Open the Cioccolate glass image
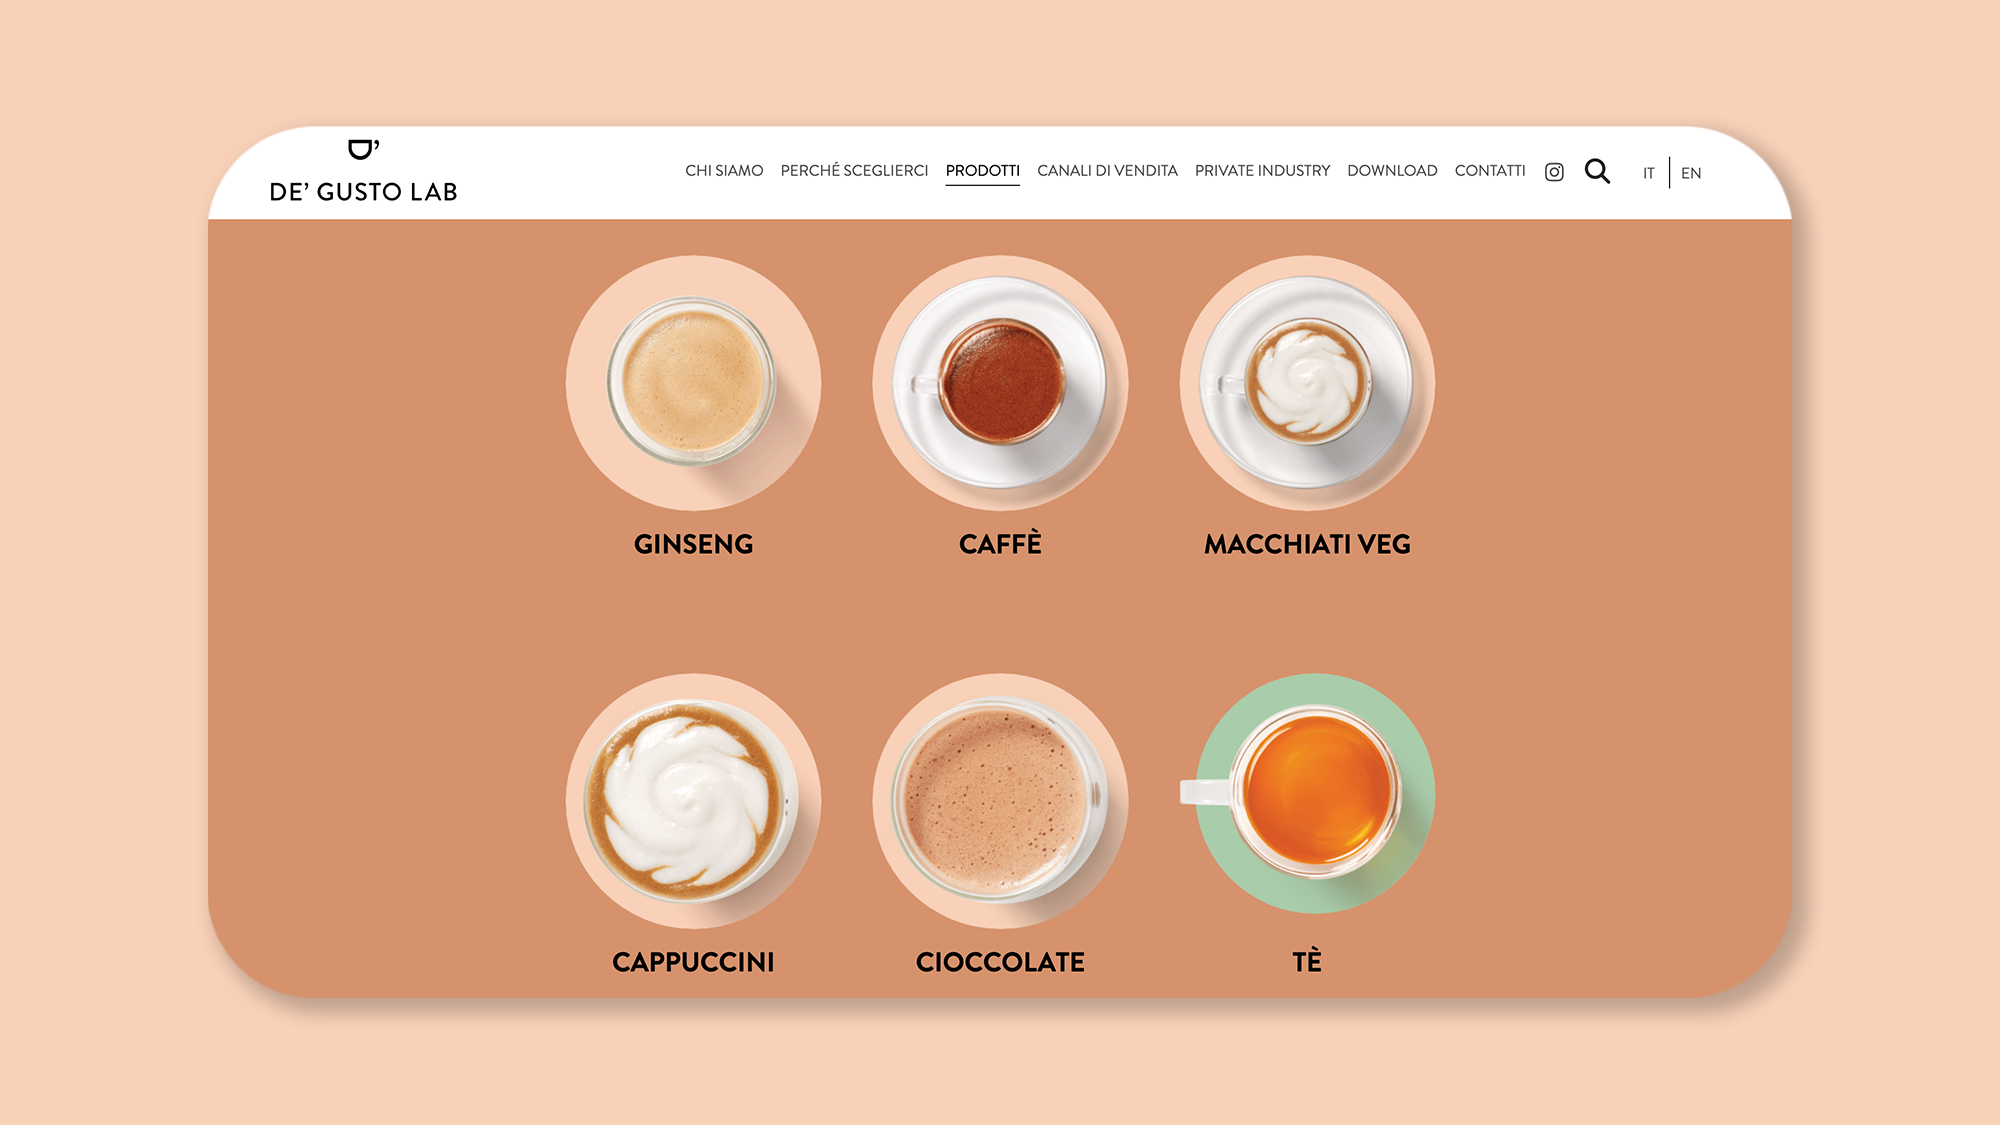The width and height of the screenshot is (2000, 1125). 1000,801
